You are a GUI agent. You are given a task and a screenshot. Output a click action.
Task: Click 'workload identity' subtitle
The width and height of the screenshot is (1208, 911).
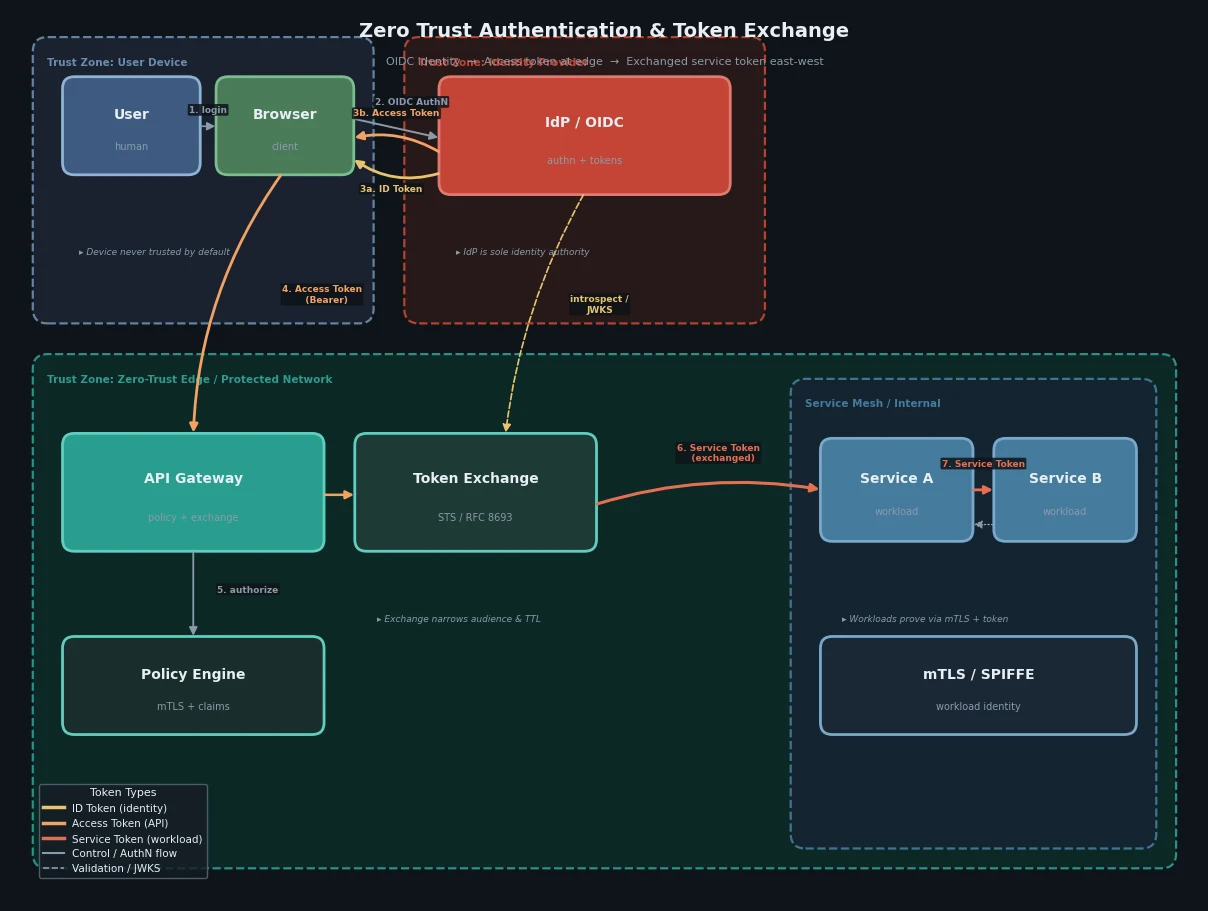click(978, 707)
